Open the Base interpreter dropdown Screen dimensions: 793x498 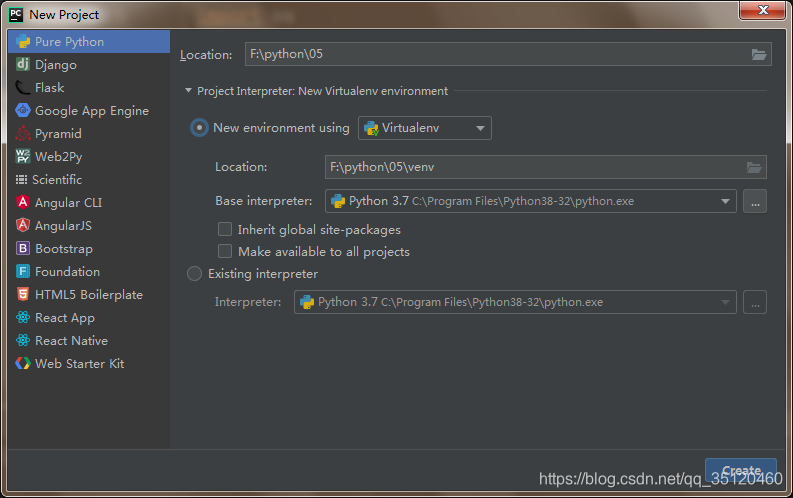[531, 201]
